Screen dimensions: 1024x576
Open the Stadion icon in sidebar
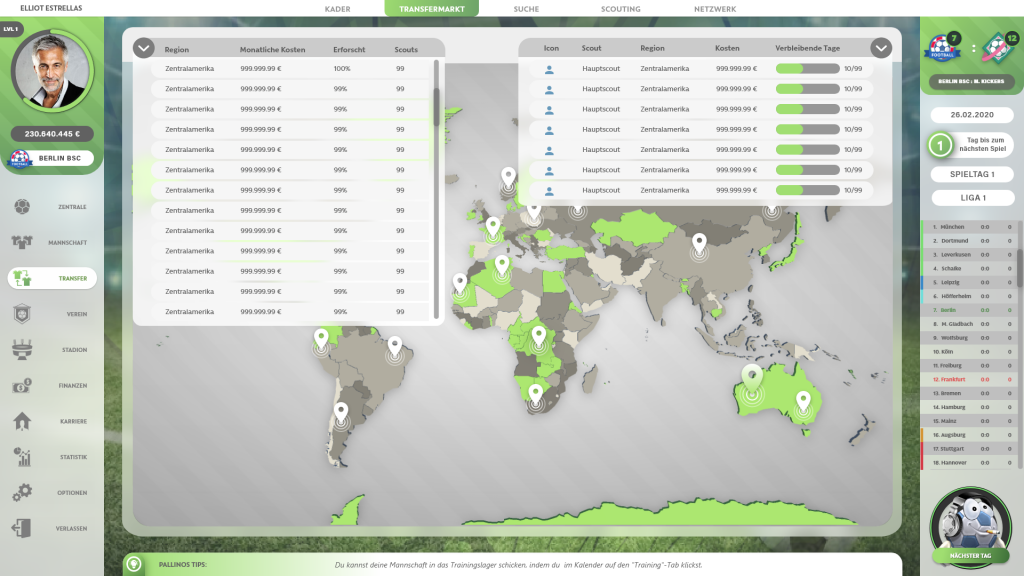click(21, 350)
